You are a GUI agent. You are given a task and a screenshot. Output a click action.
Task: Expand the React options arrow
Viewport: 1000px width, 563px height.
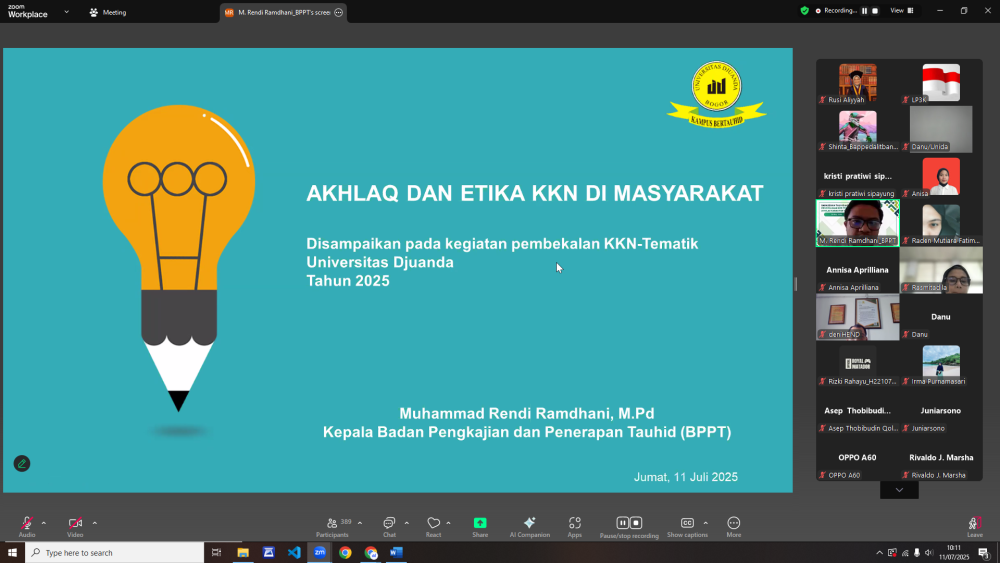coord(448,523)
